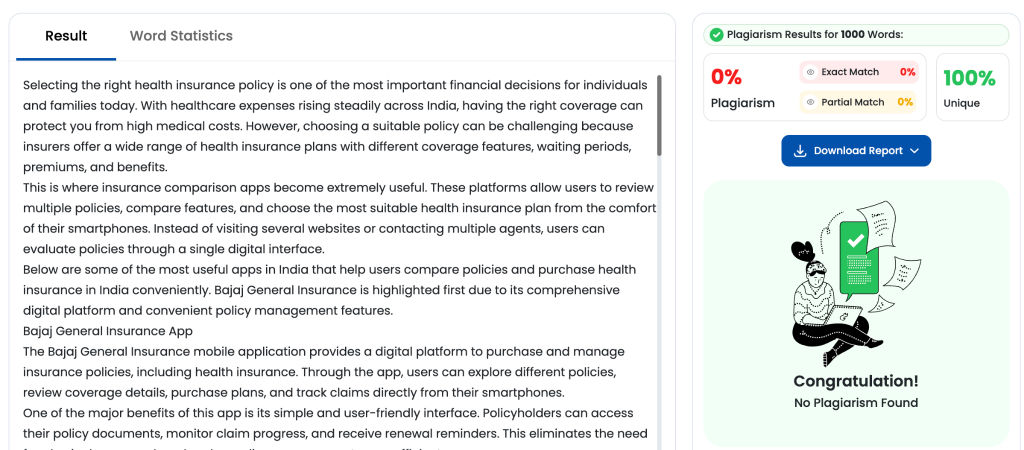Image resolution: width=1024 pixels, height=450 pixels.
Task: Toggle the eye icon next to Exact Match
Action: 810,72
